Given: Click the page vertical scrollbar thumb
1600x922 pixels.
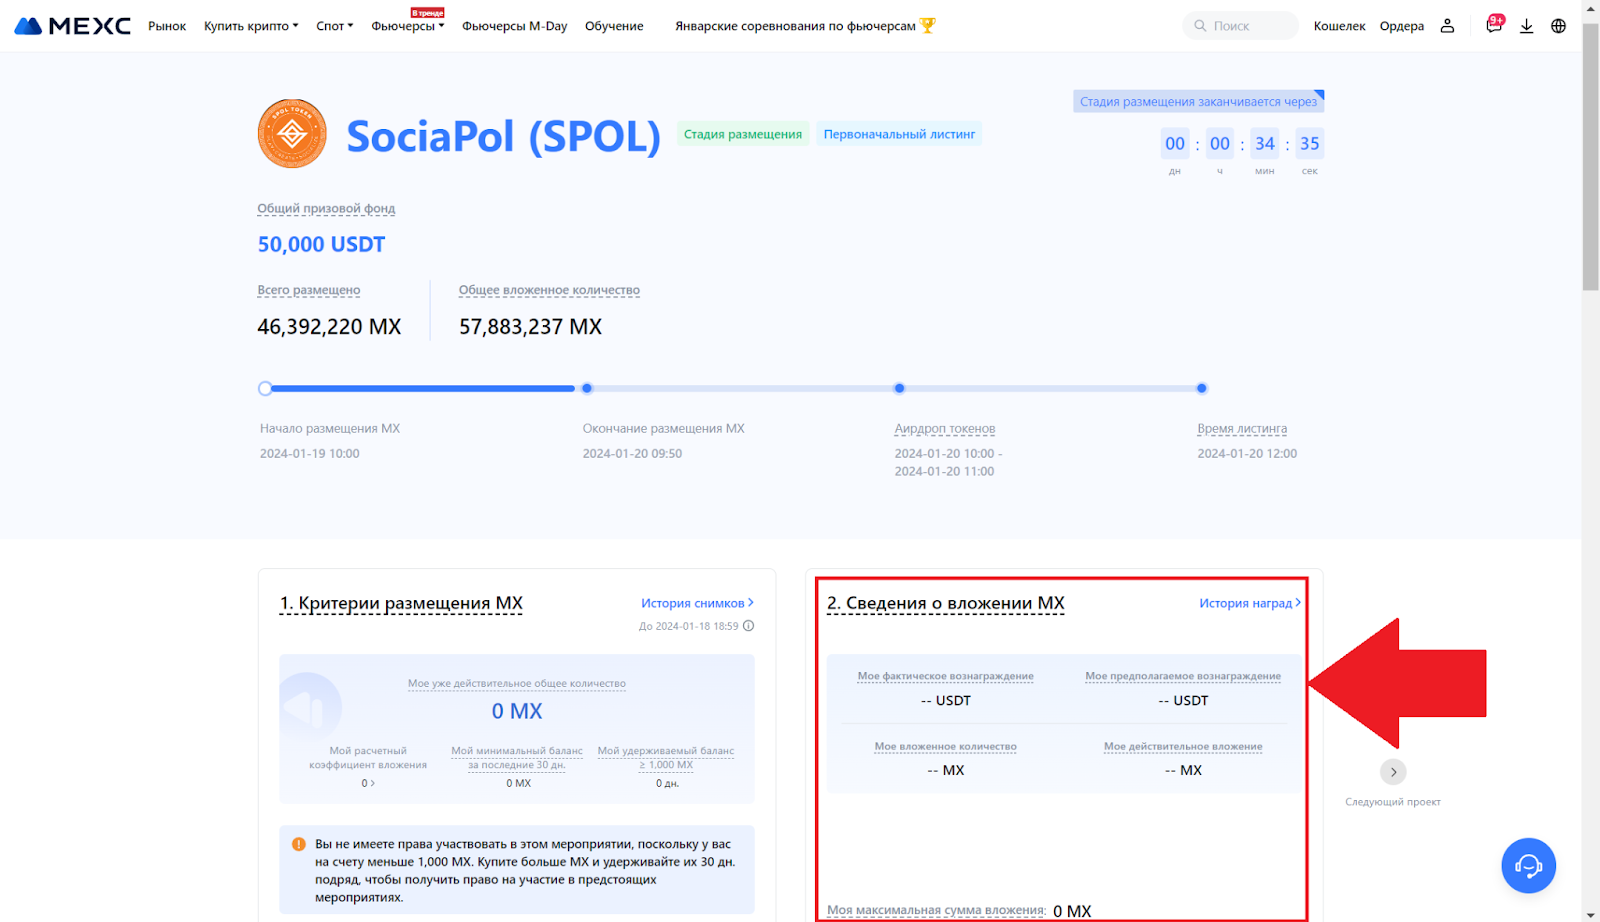Looking at the screenshot, I should tap(1590, 157).
